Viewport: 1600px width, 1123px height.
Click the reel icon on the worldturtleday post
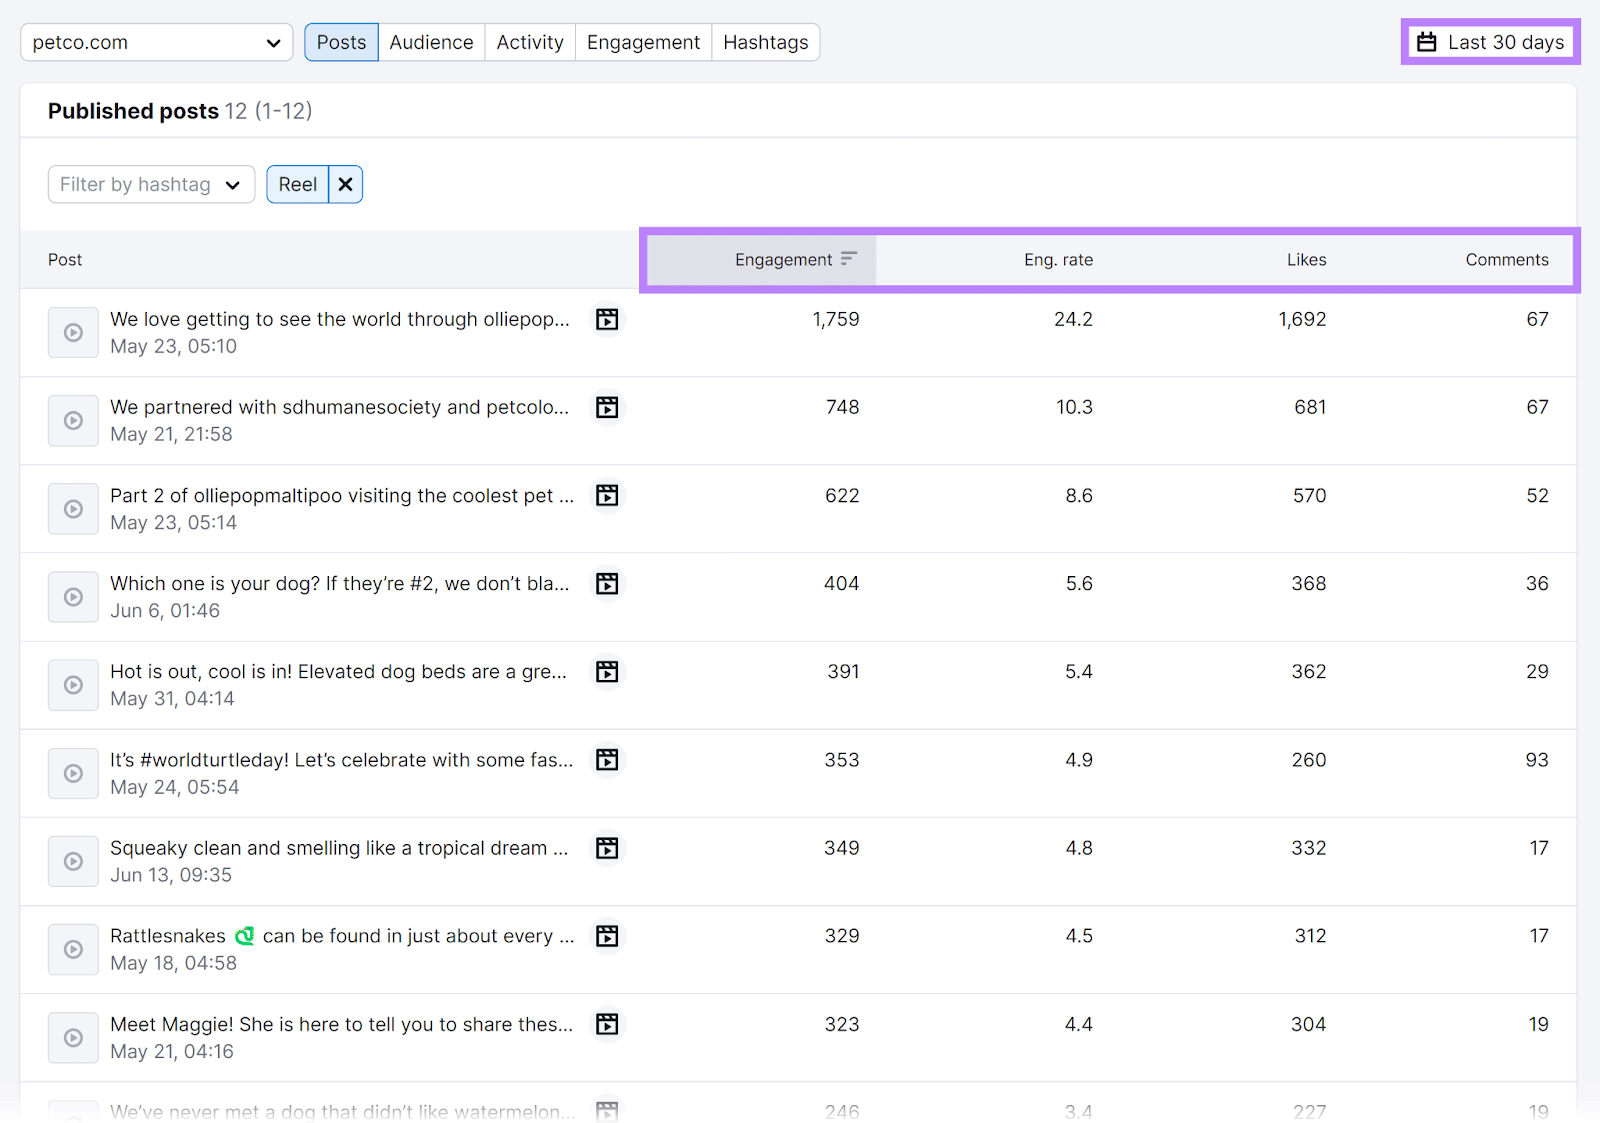click(606, 760)
